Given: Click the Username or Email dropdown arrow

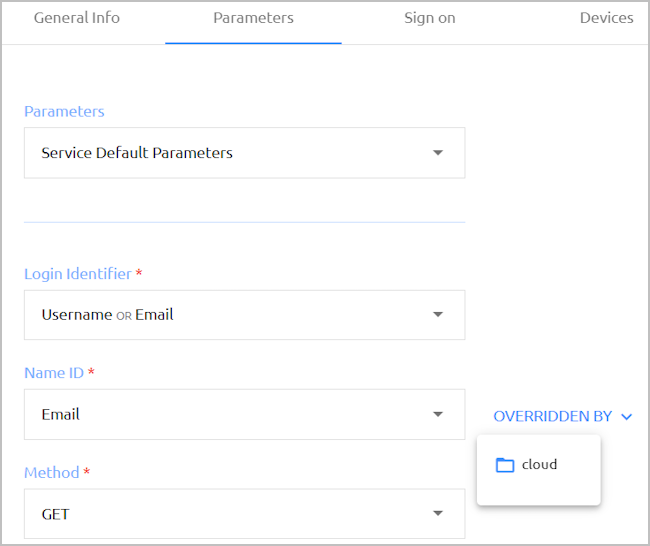Looking at the screenshot, I should point(438,314).
